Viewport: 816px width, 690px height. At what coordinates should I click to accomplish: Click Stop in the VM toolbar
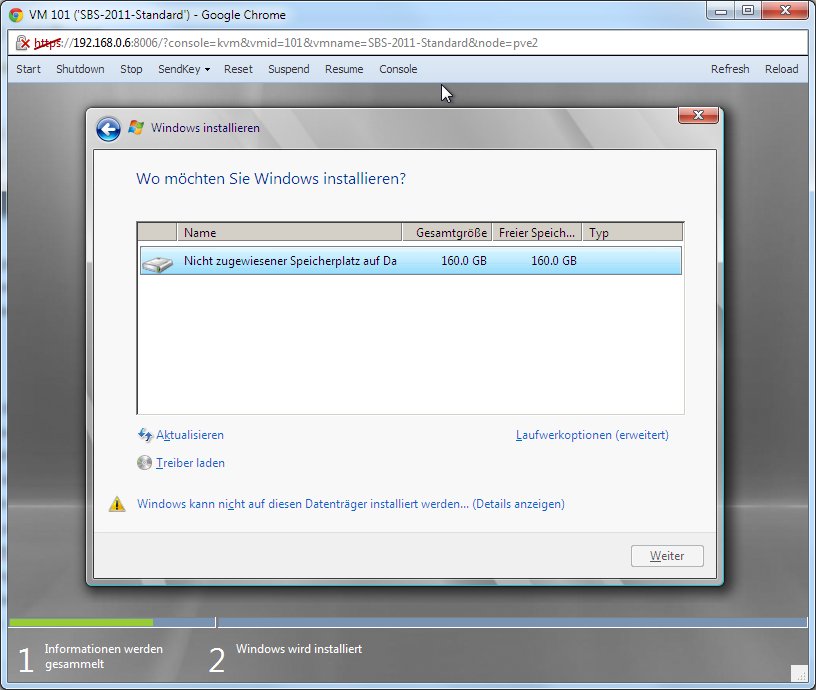tap(131, 69)
